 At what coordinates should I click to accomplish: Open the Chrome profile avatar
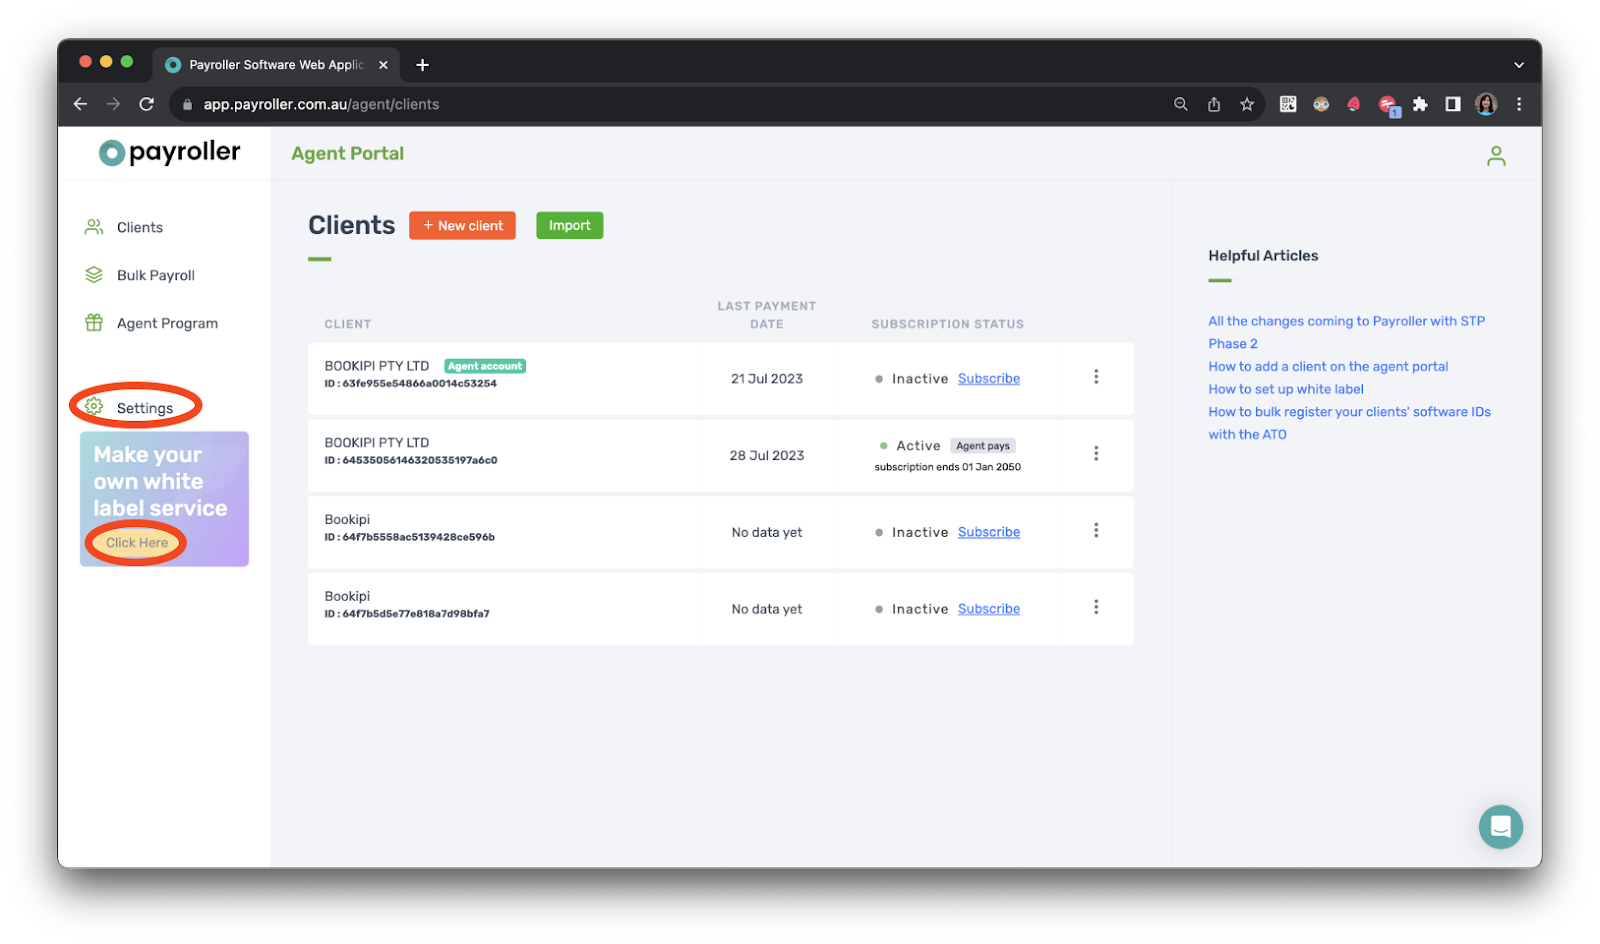1486,104
